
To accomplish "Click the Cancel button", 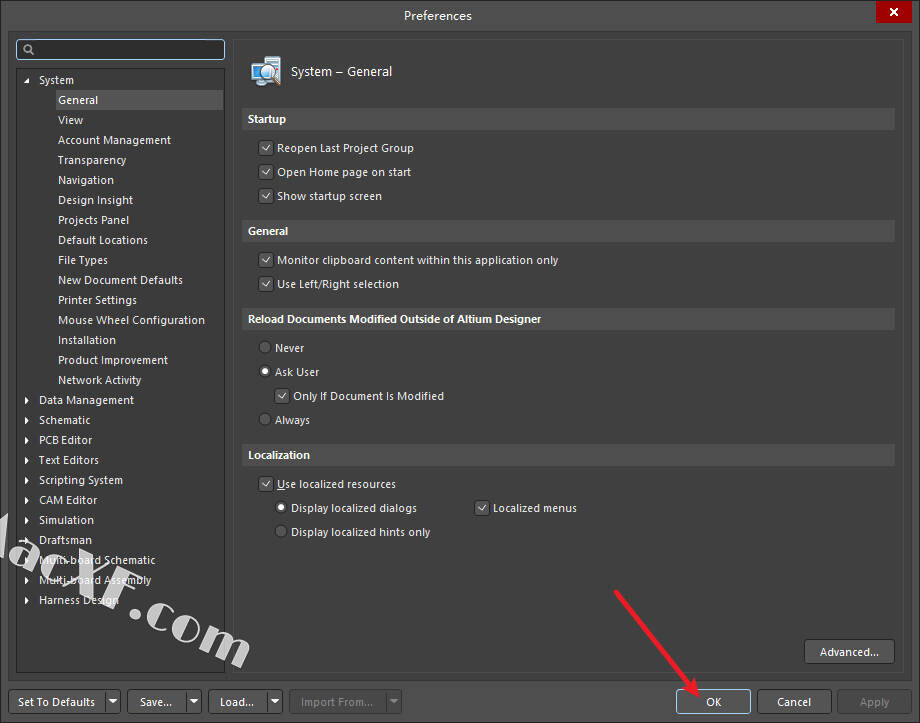I will point(794,701).
